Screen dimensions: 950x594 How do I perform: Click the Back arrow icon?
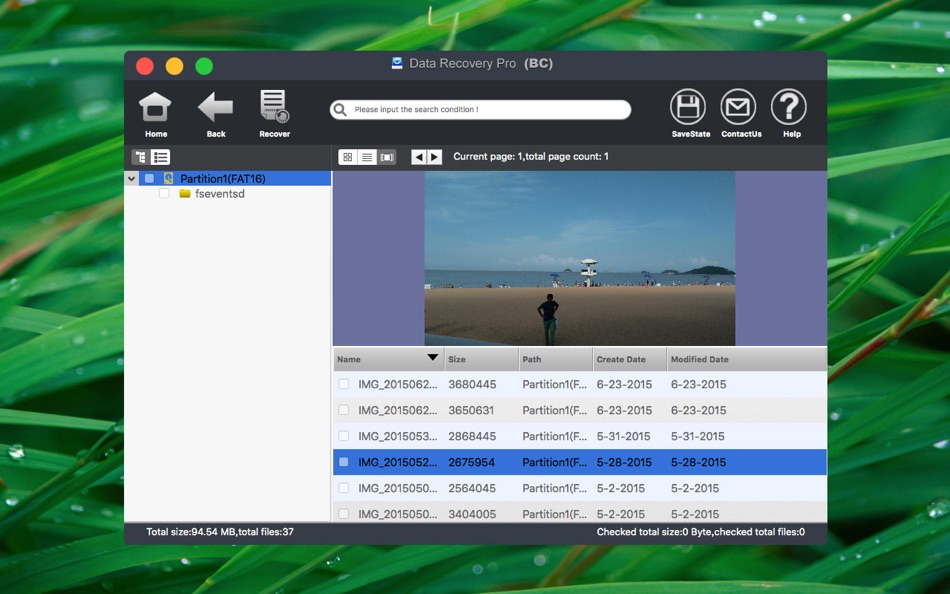[x=215, y=108]
